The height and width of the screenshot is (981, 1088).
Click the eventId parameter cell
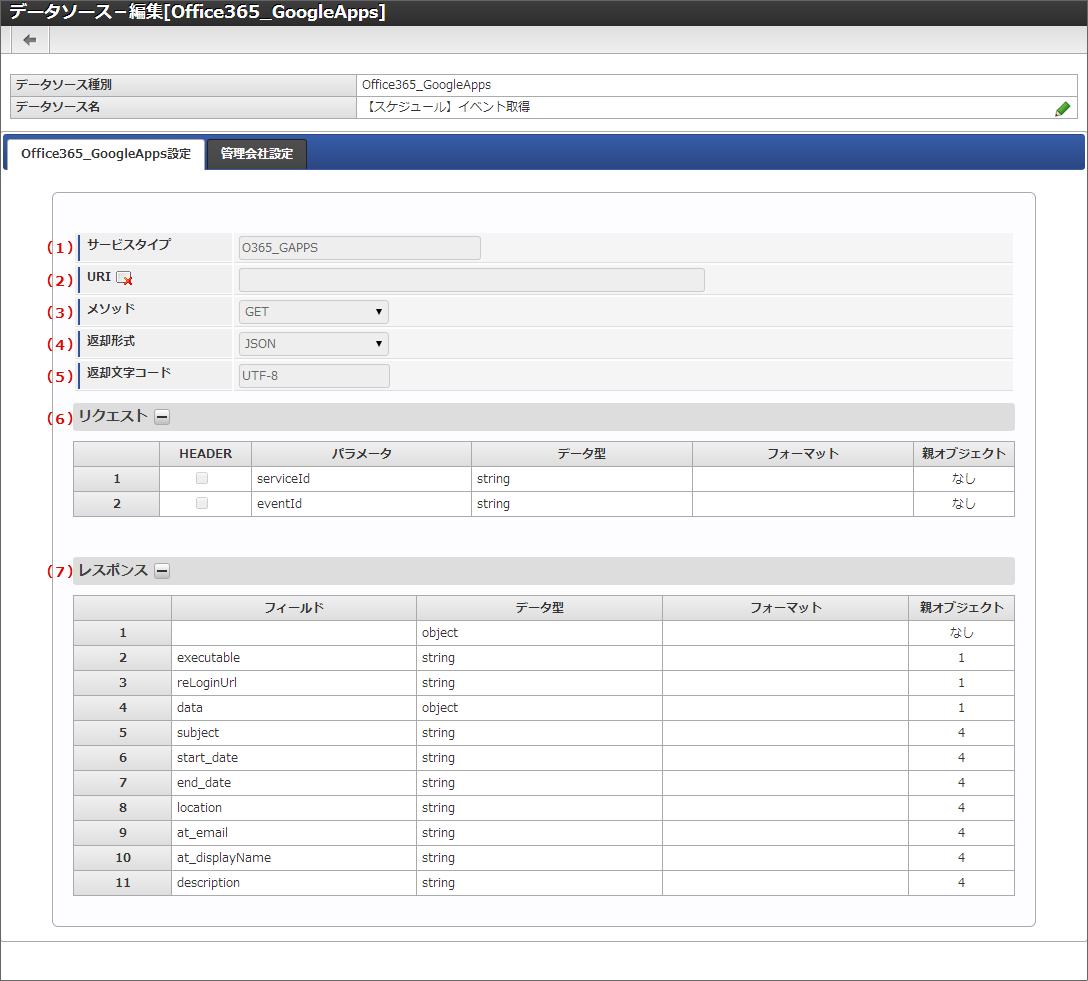pyautogui.click(x=361, y=504)
